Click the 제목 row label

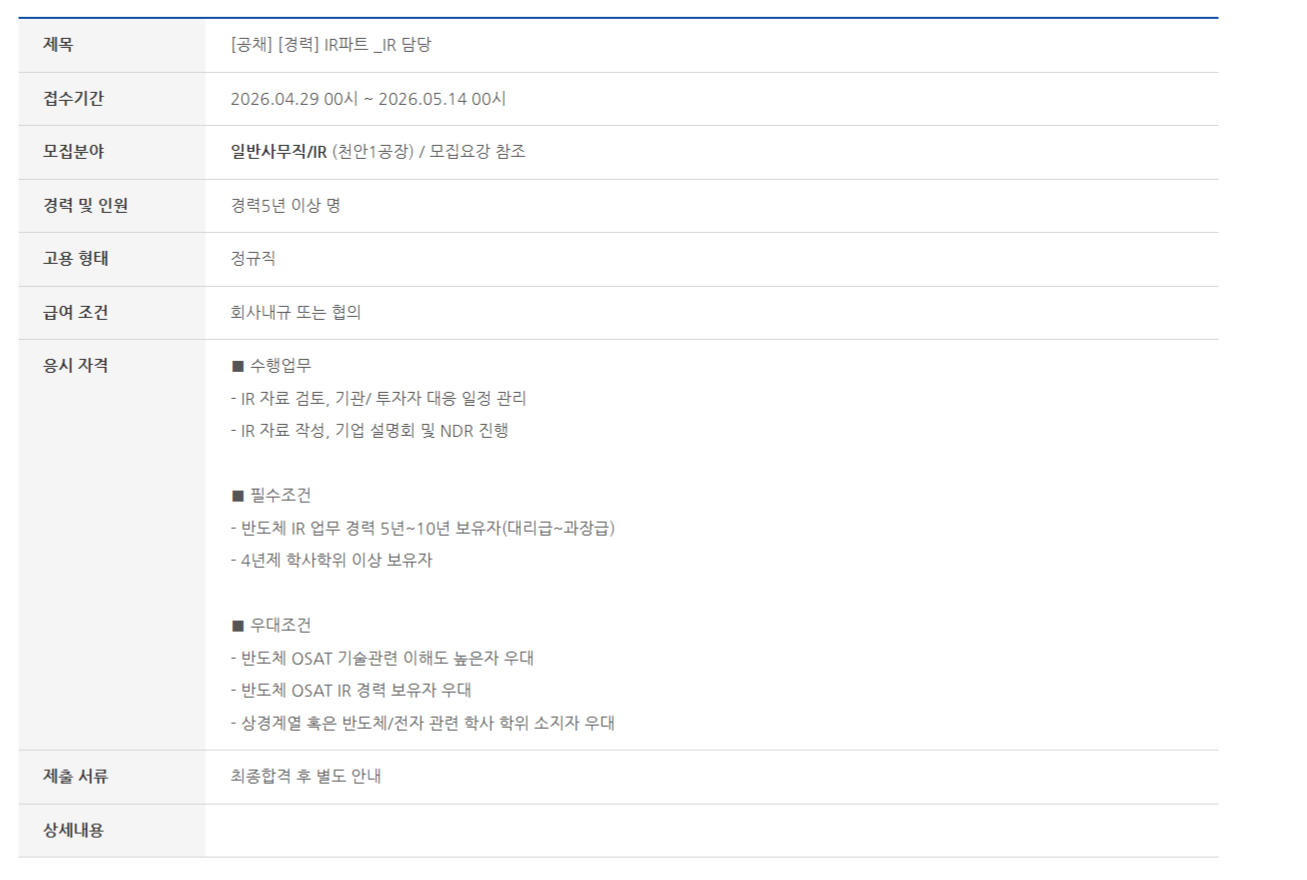[58, 45]
